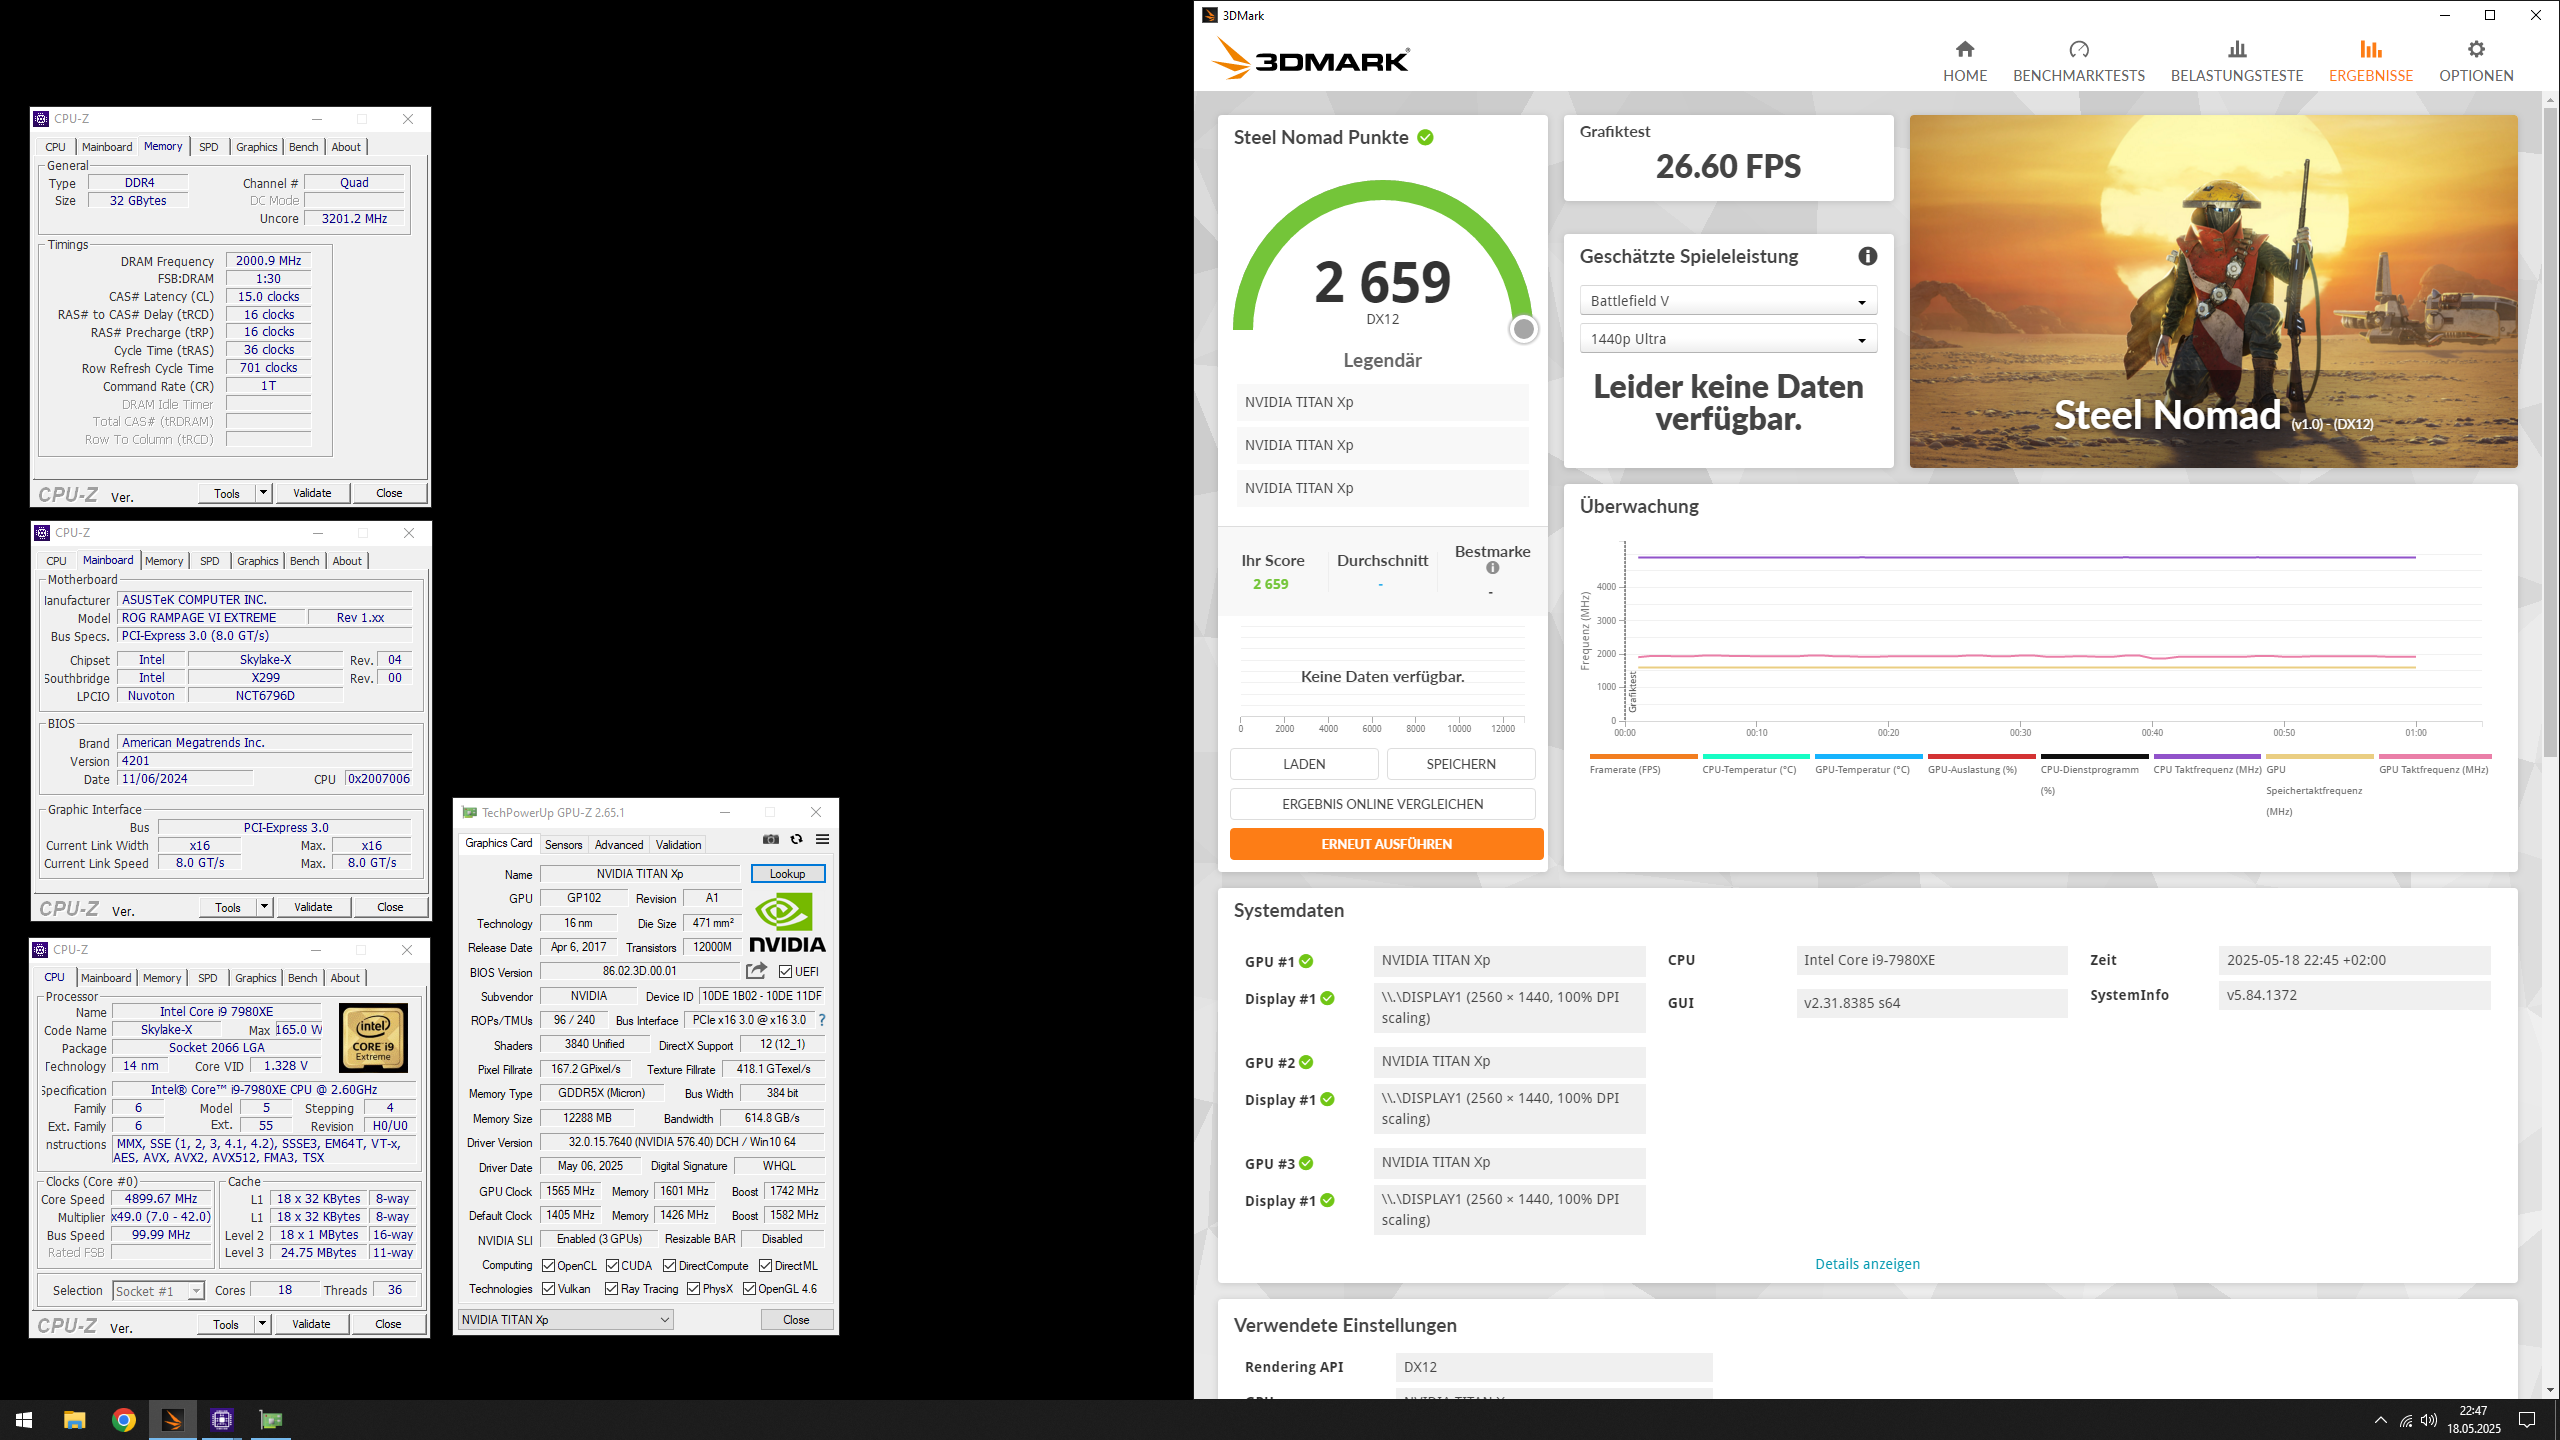
Task: Click the GPU-Z BIOS export share icon
Action: (756, 971)
